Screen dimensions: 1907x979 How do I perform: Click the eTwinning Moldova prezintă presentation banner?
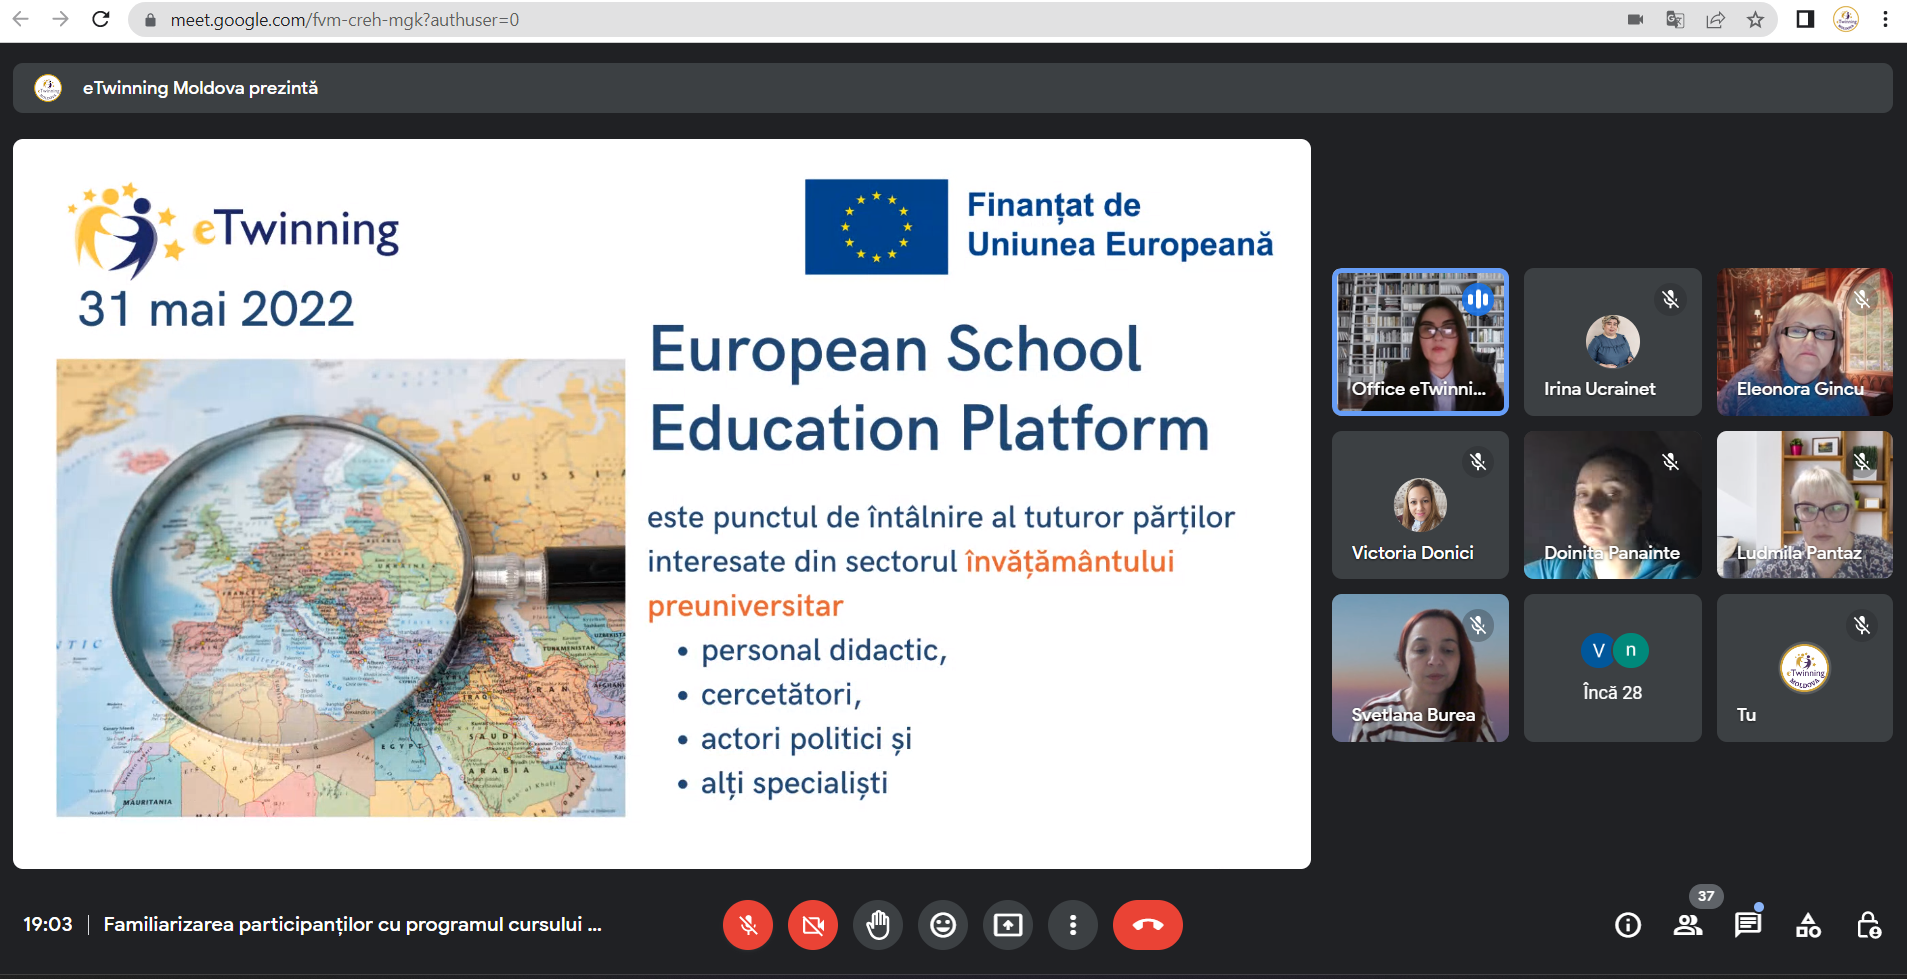(952, 88)
